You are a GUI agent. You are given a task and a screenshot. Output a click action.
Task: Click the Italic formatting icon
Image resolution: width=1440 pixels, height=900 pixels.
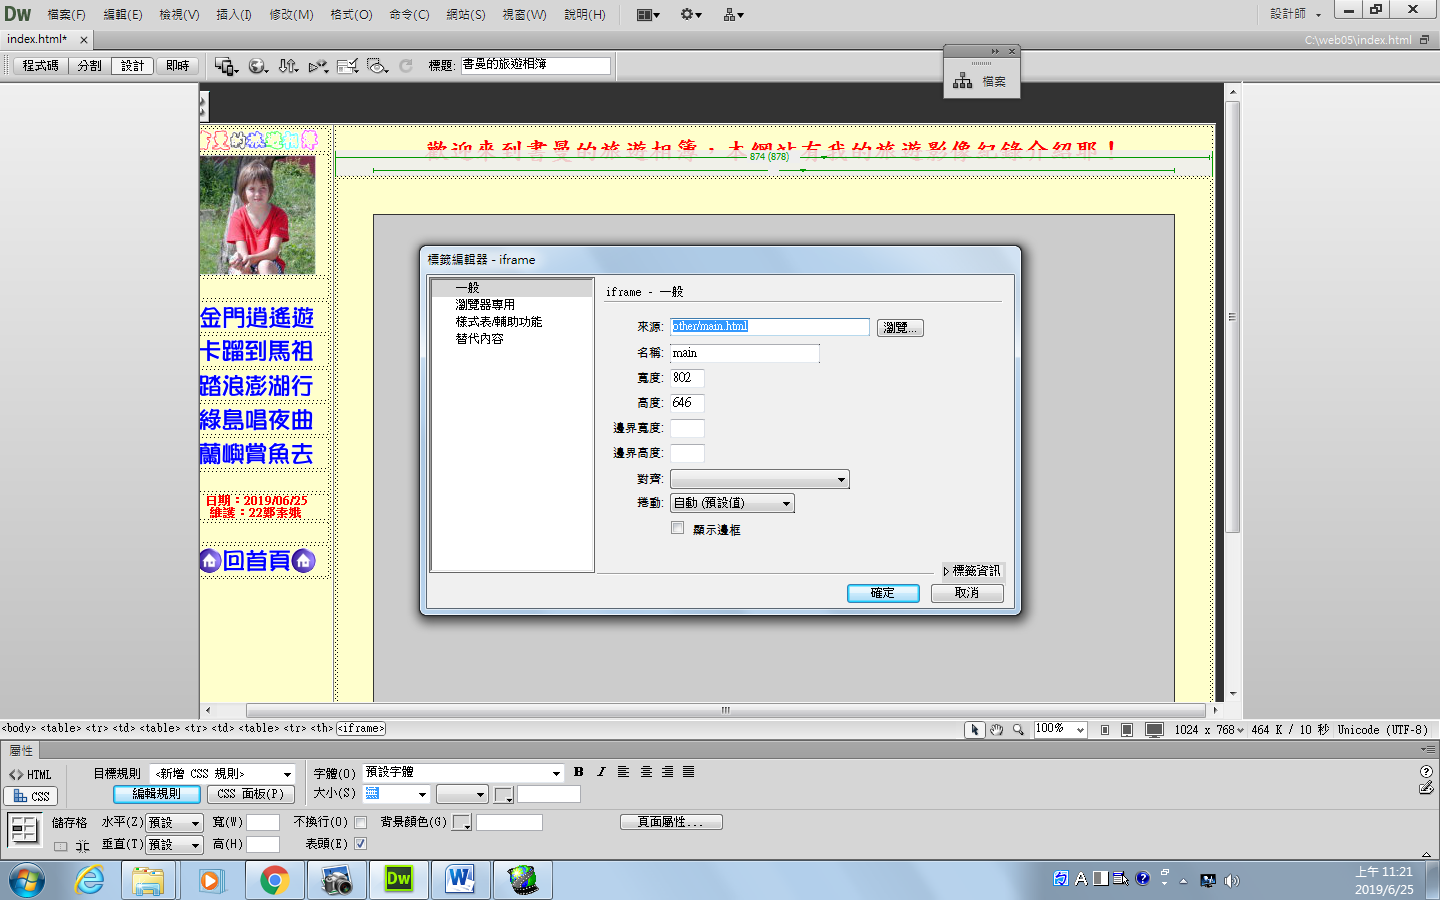601,772
